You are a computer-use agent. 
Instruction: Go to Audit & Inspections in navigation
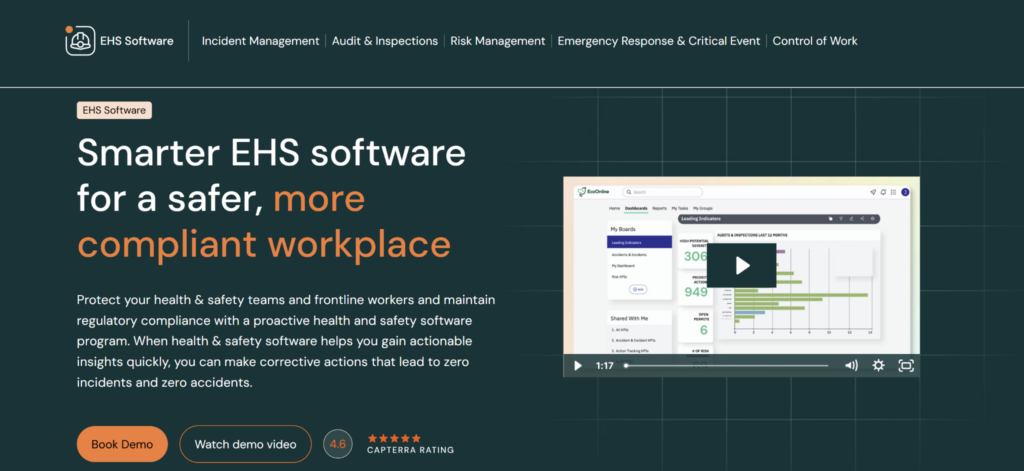click(385, 41)
